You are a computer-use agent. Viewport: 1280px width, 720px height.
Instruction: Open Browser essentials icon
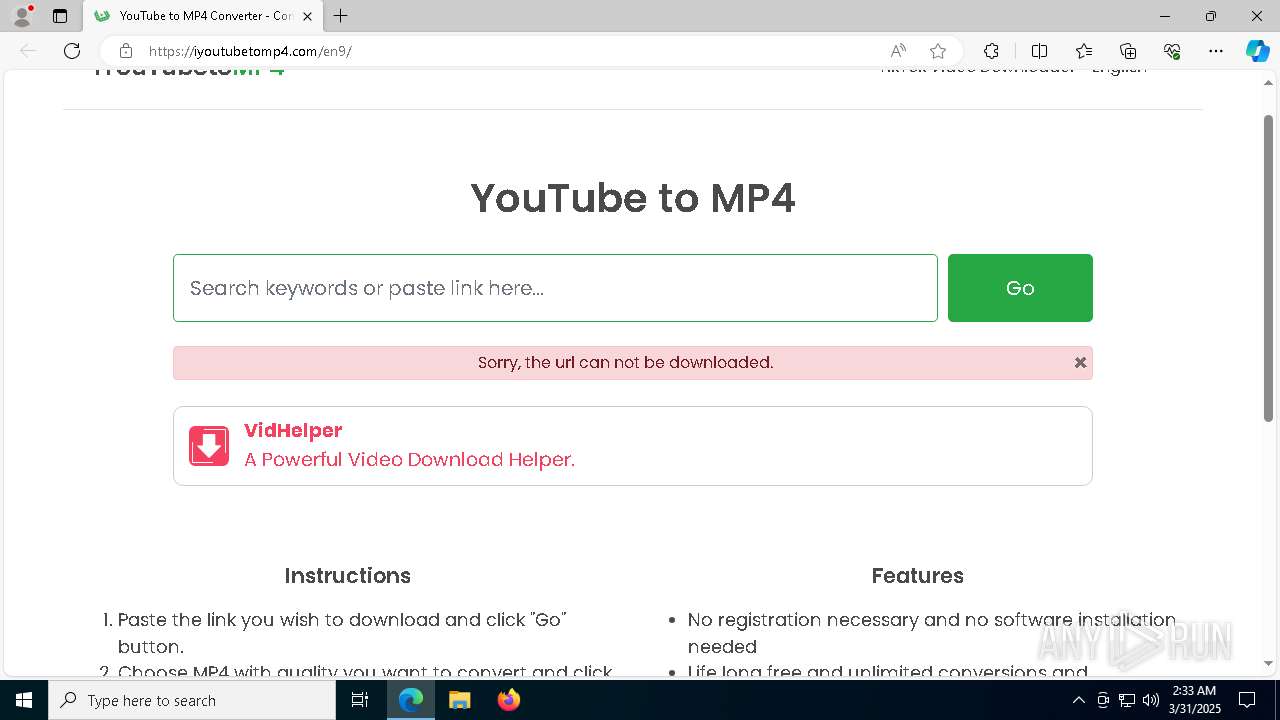[1172, 51]
